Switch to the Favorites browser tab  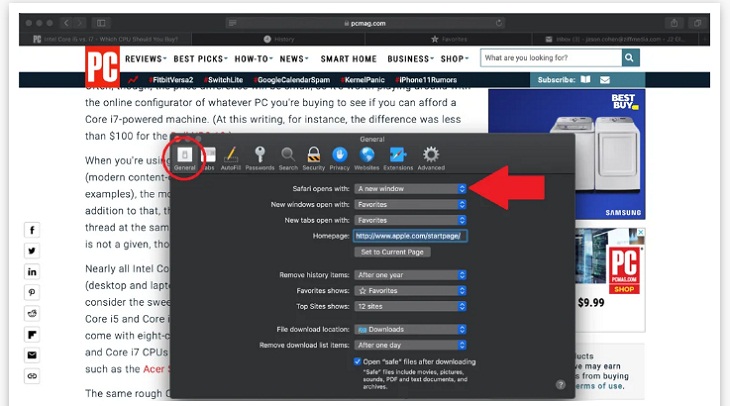(449, 39)
